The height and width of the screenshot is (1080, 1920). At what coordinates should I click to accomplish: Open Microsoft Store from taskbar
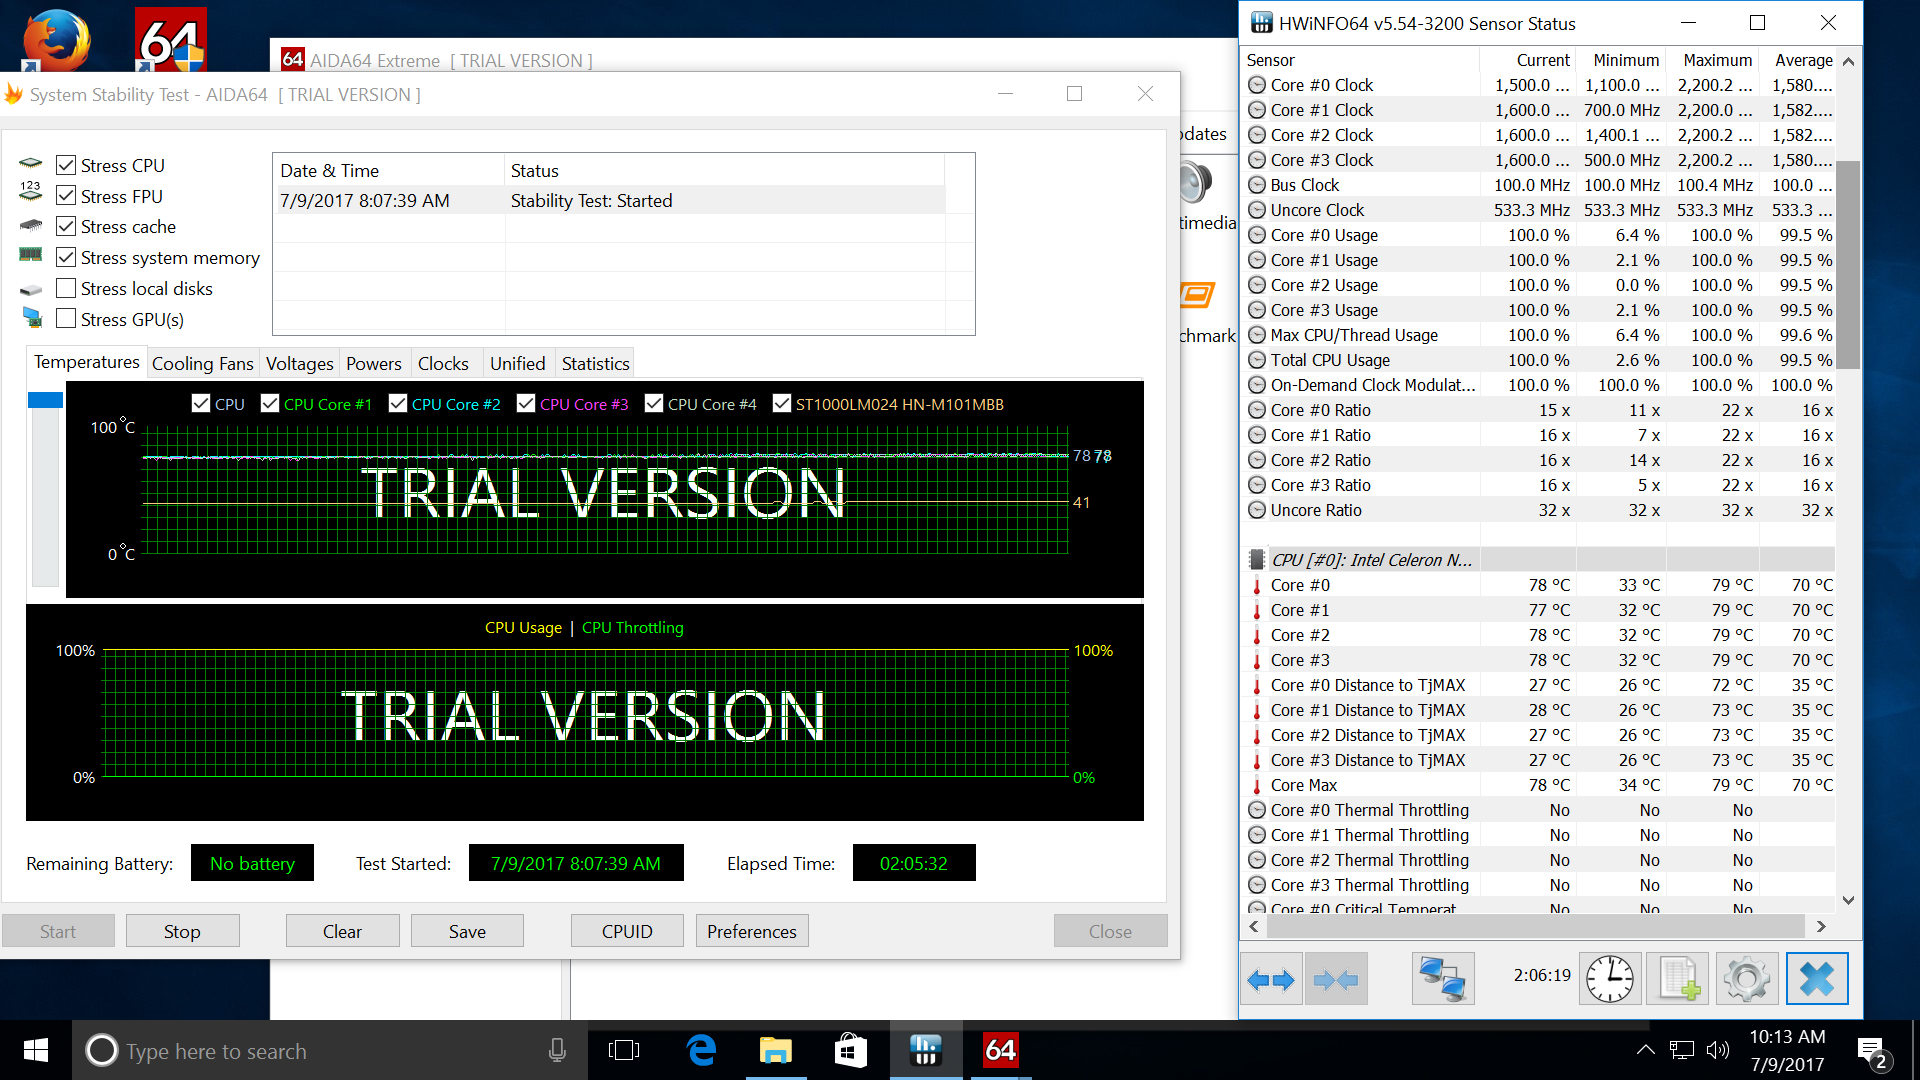(x=851, y=1050)
